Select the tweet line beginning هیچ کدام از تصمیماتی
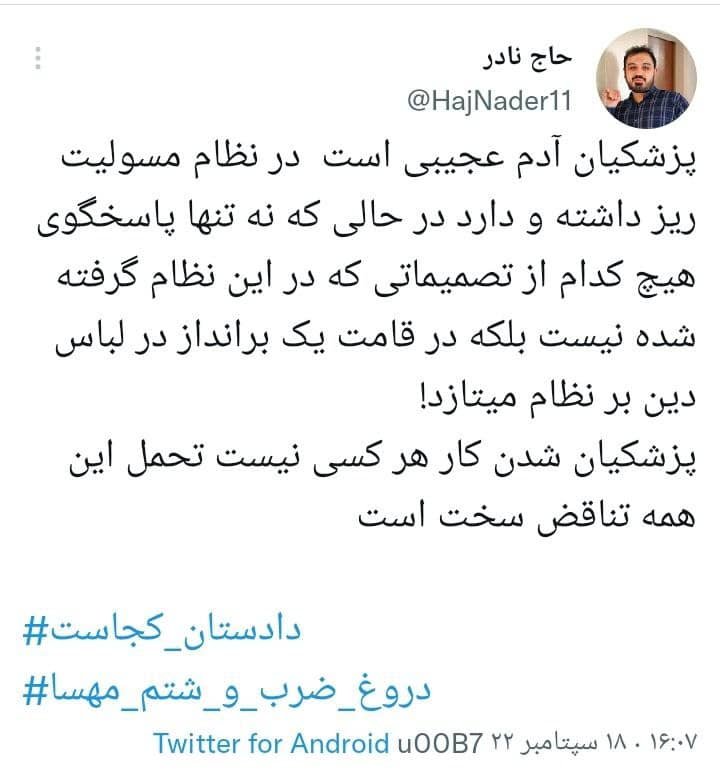 [376, 277]
